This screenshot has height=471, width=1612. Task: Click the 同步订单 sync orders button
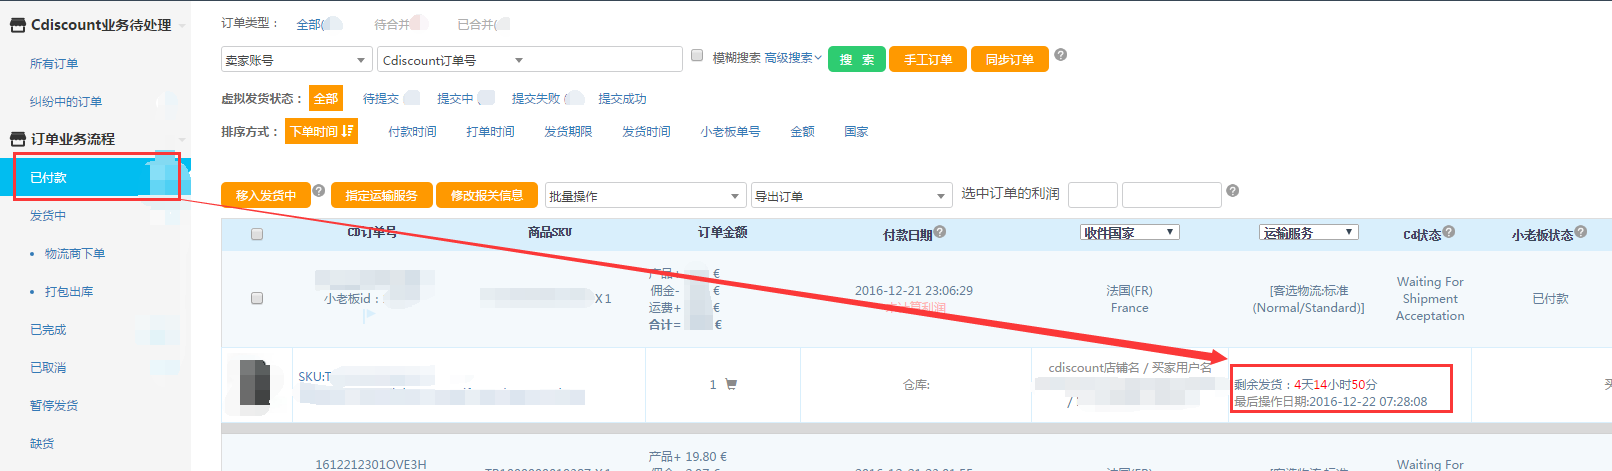1010,59
